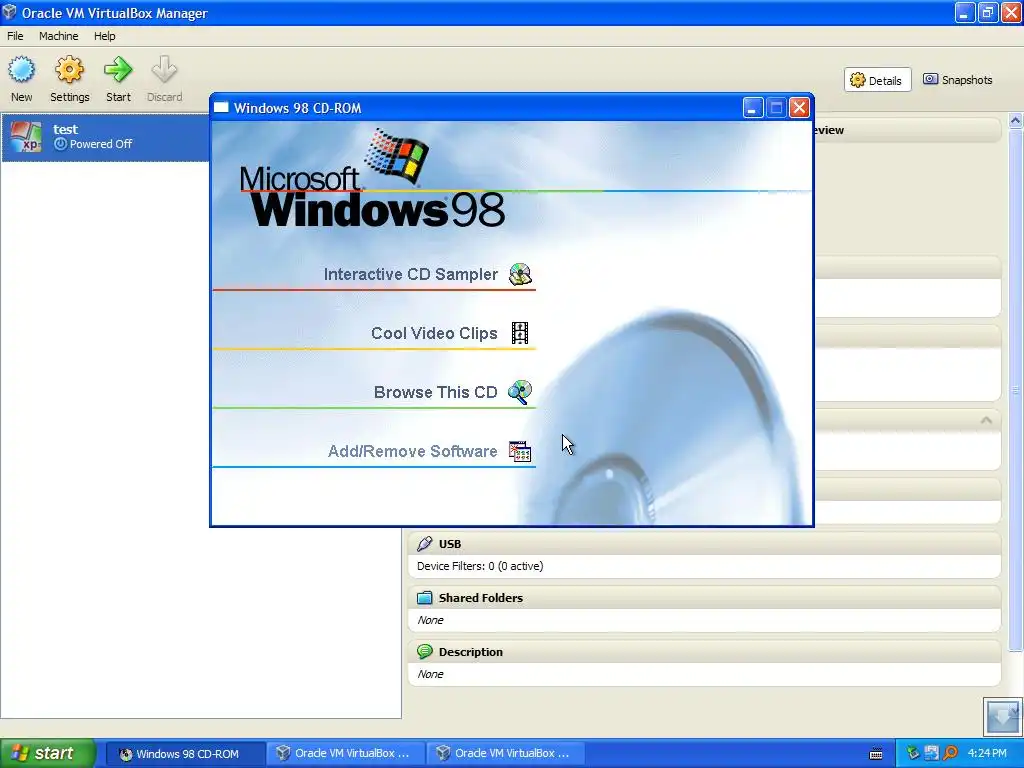Close the Windows 98 CD-ROM window

coord(799,108)
